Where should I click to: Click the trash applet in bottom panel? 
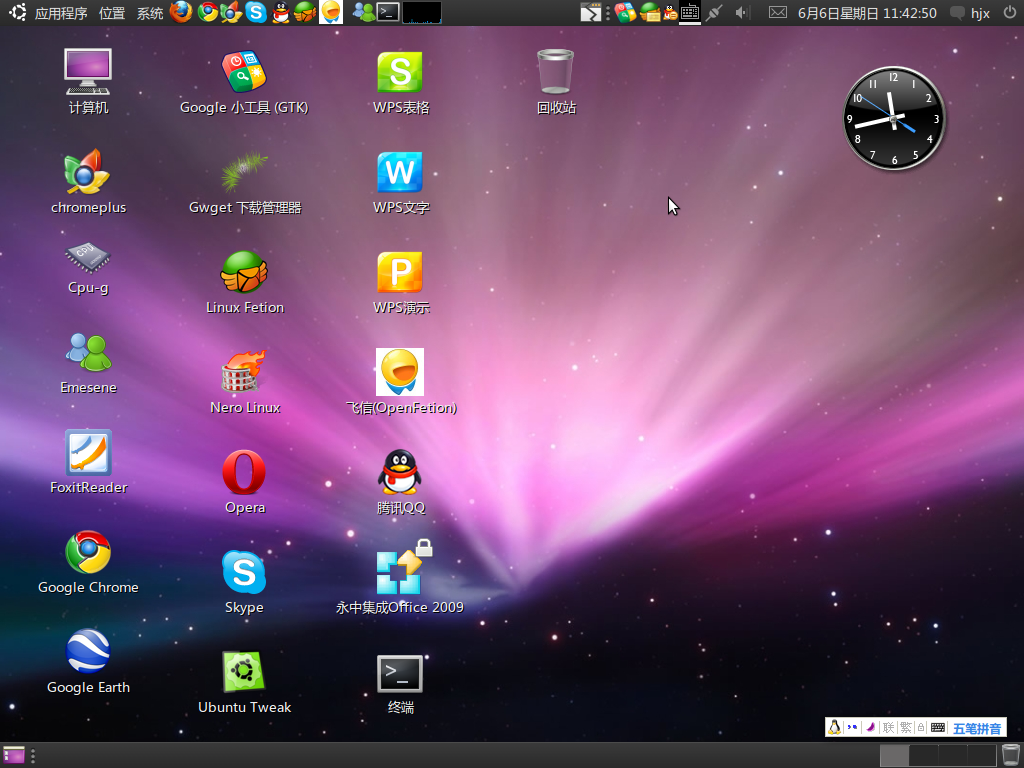pos(1010,755)
